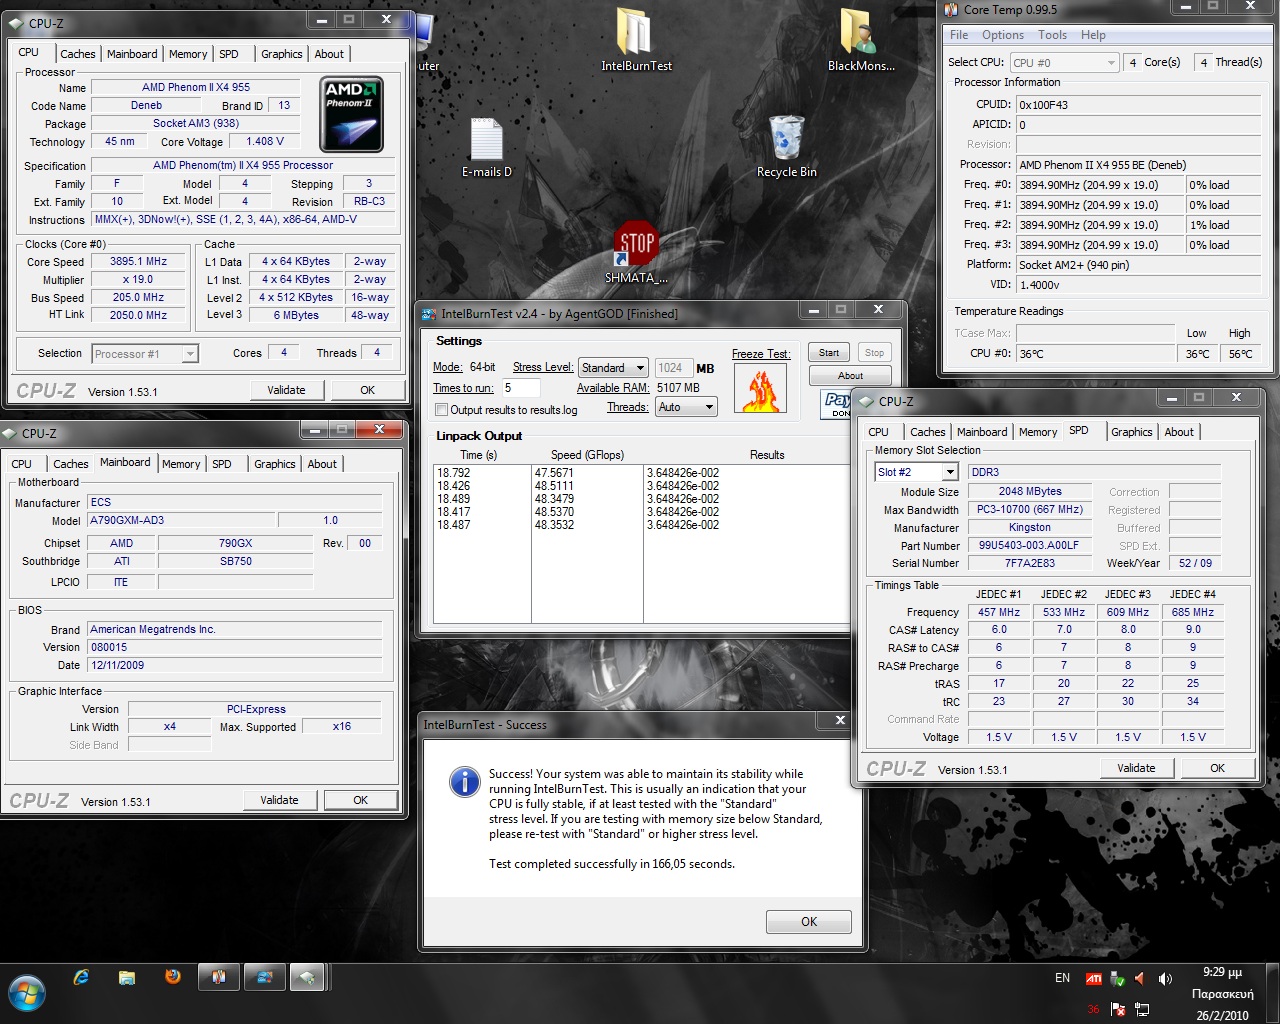
Task: Click the Core Voltage value 1.408 V
Action: (265, 142)
